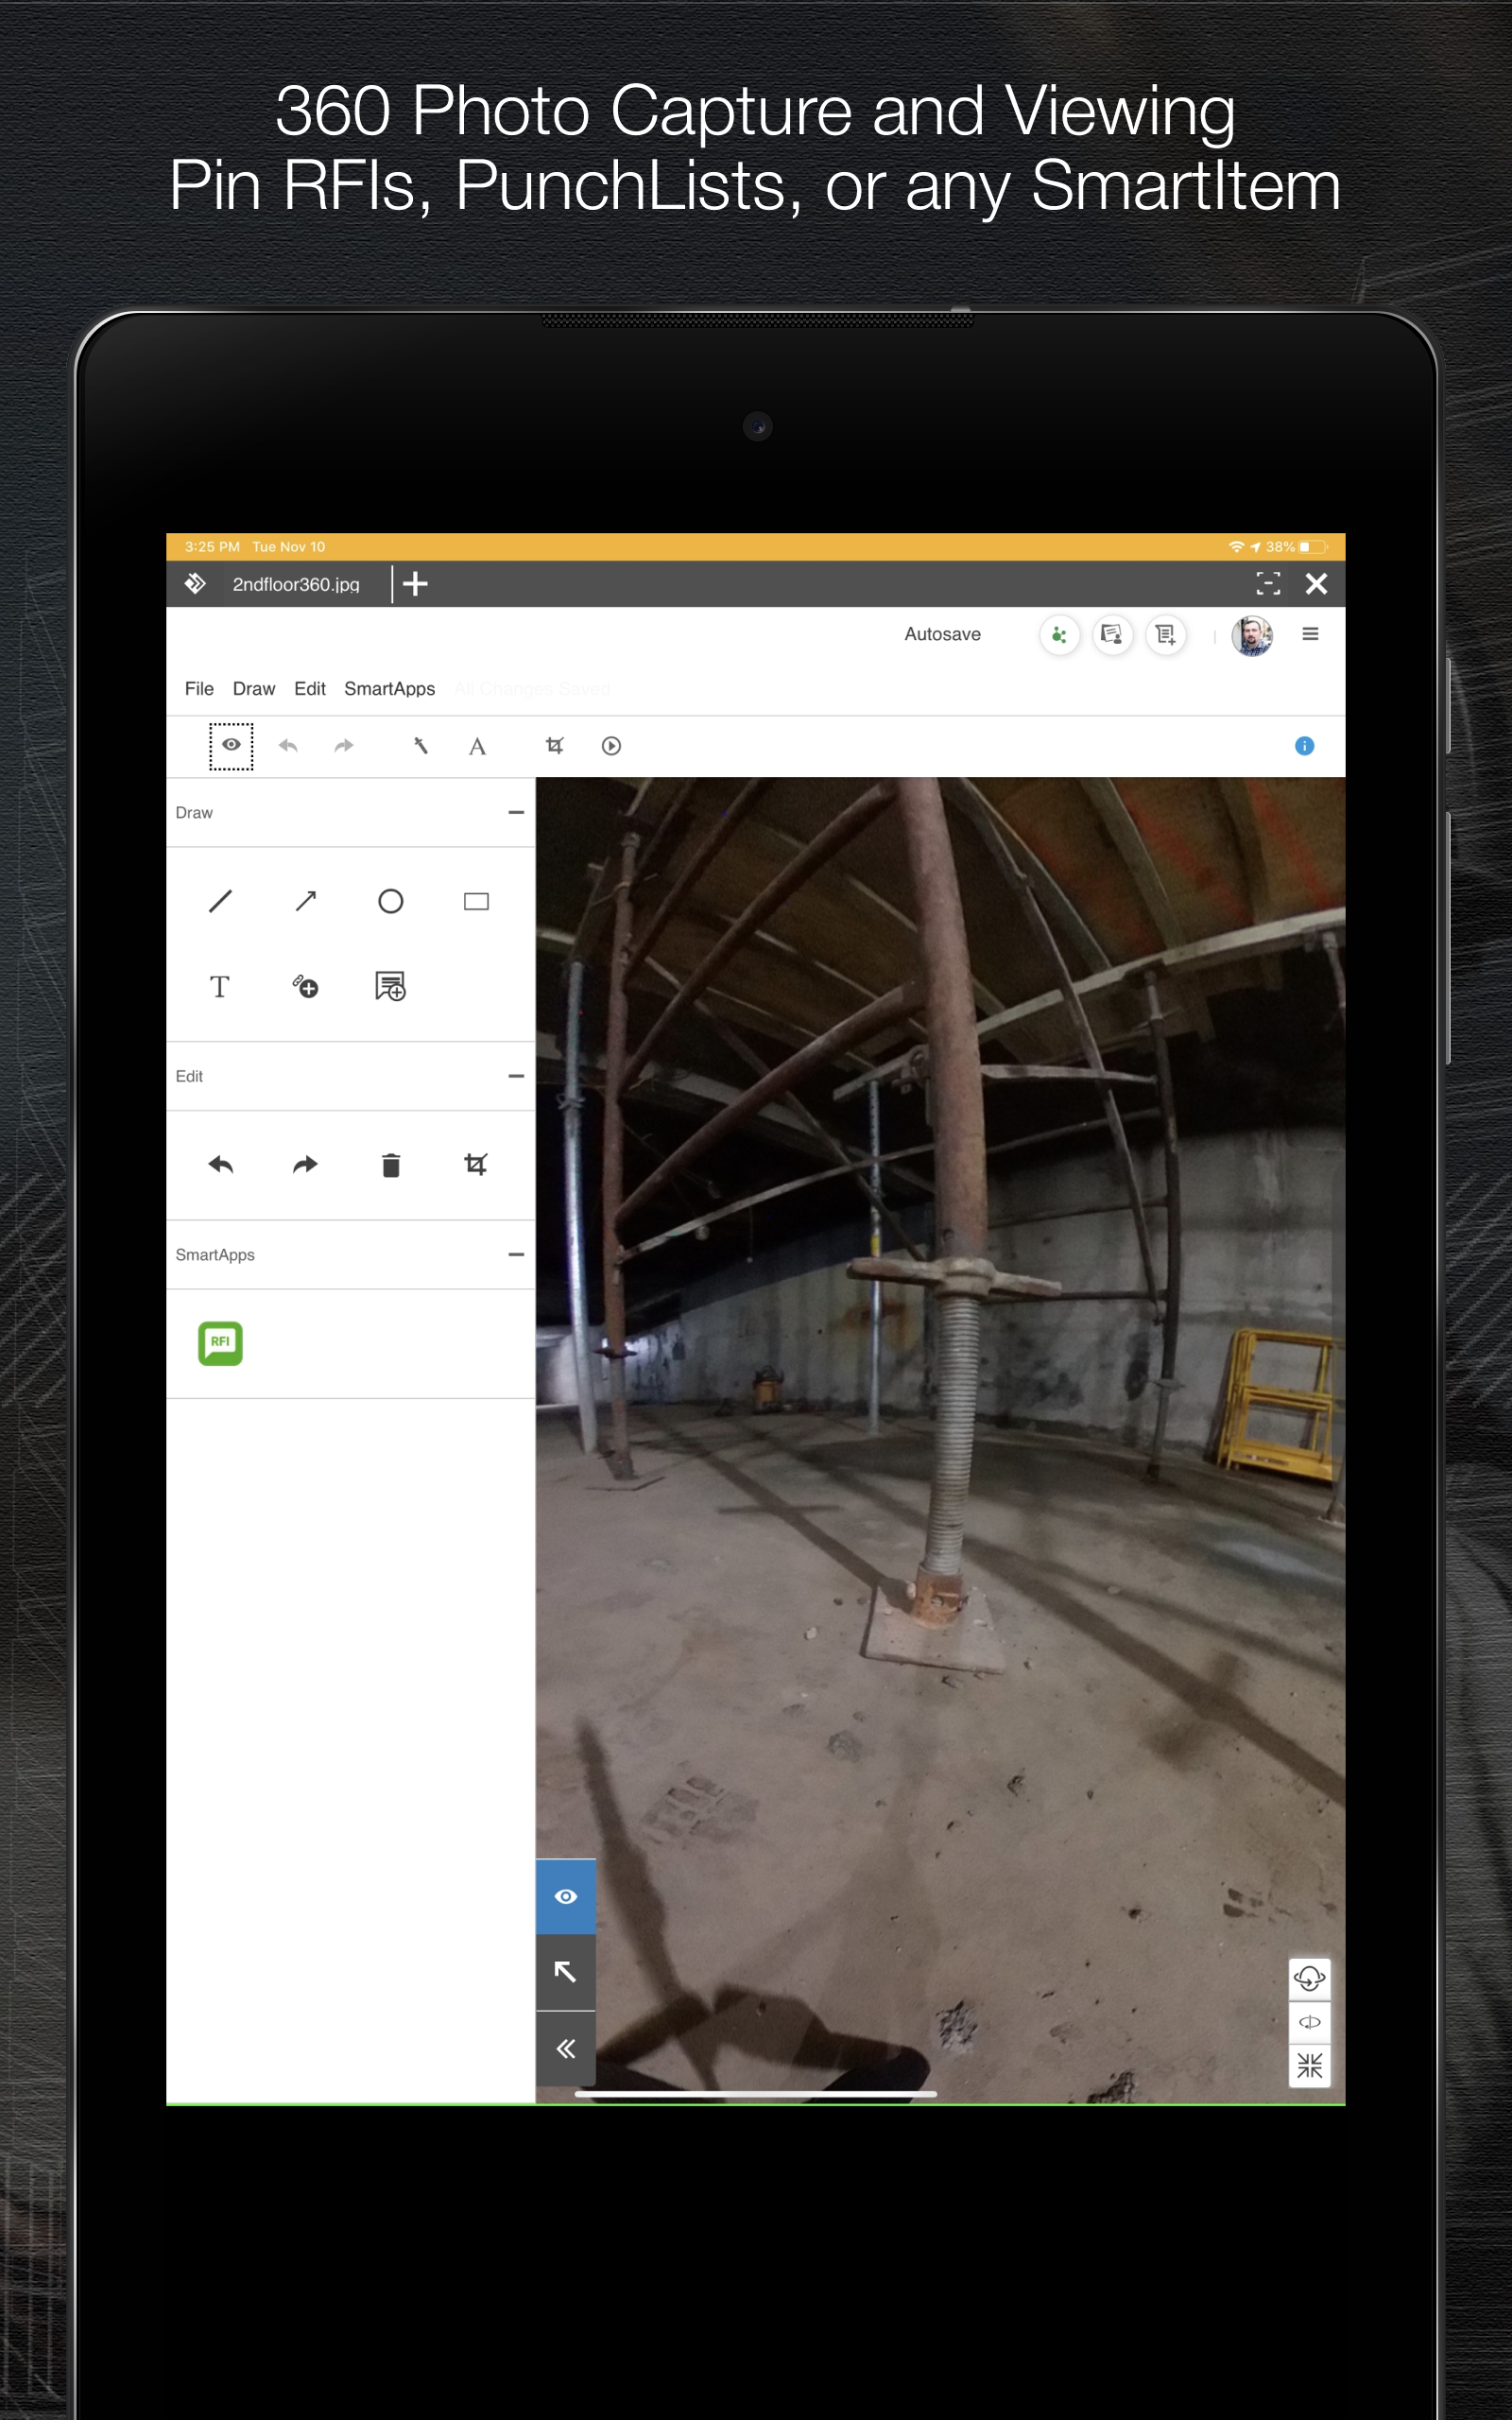Toggle the dotted-box eye view mode

click(231, 746)
